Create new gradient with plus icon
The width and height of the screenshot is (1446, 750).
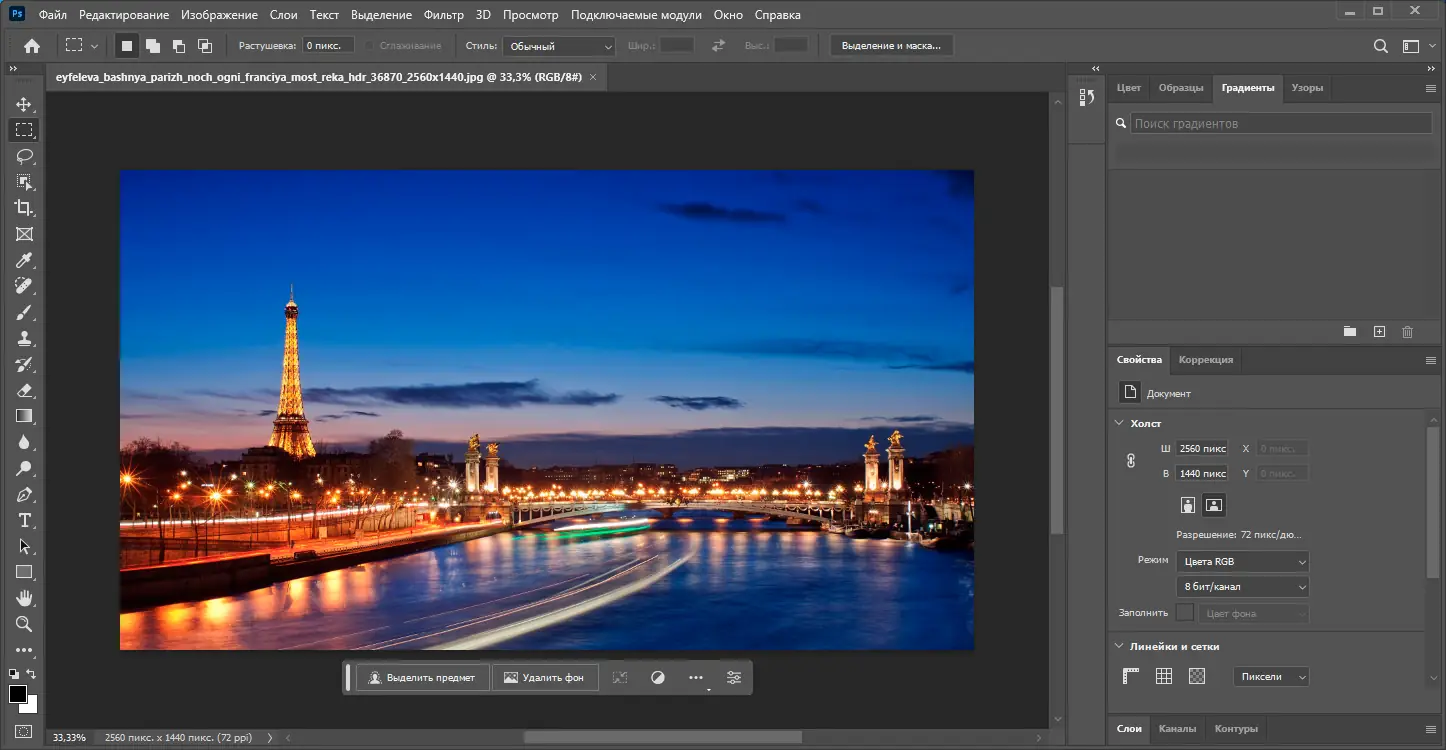pos(1379,331)
